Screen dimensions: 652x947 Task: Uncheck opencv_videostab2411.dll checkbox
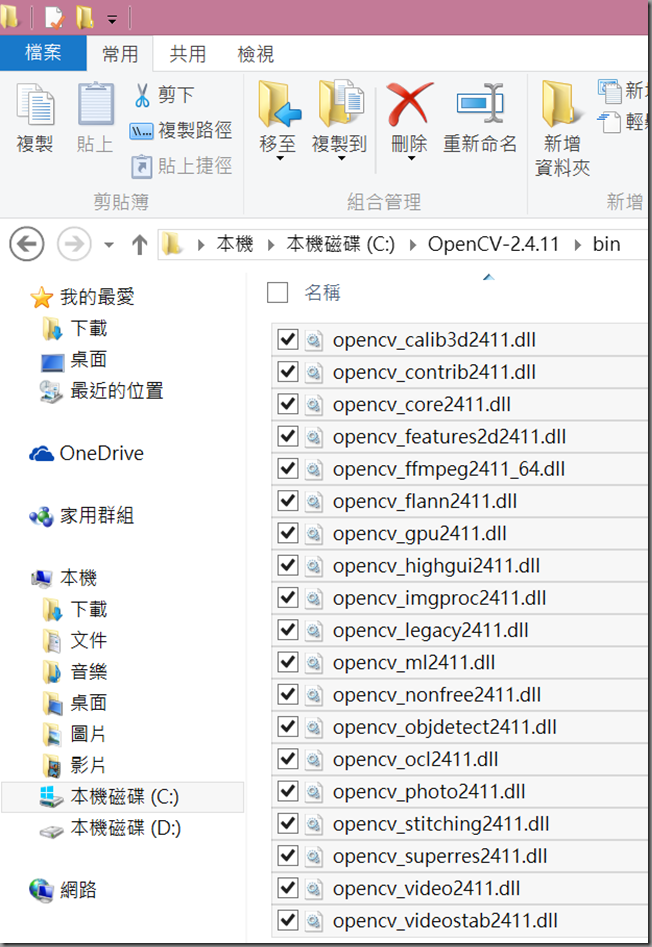point(288,920)
